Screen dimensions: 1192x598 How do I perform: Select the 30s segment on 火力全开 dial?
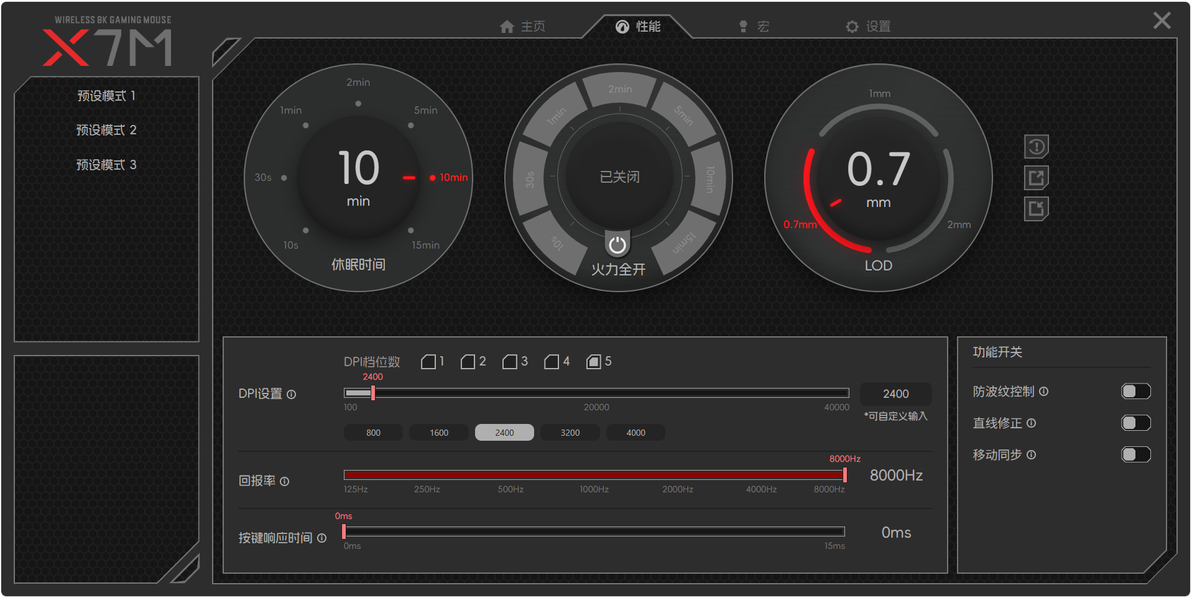pyautogui.click(x=530, y=179)
